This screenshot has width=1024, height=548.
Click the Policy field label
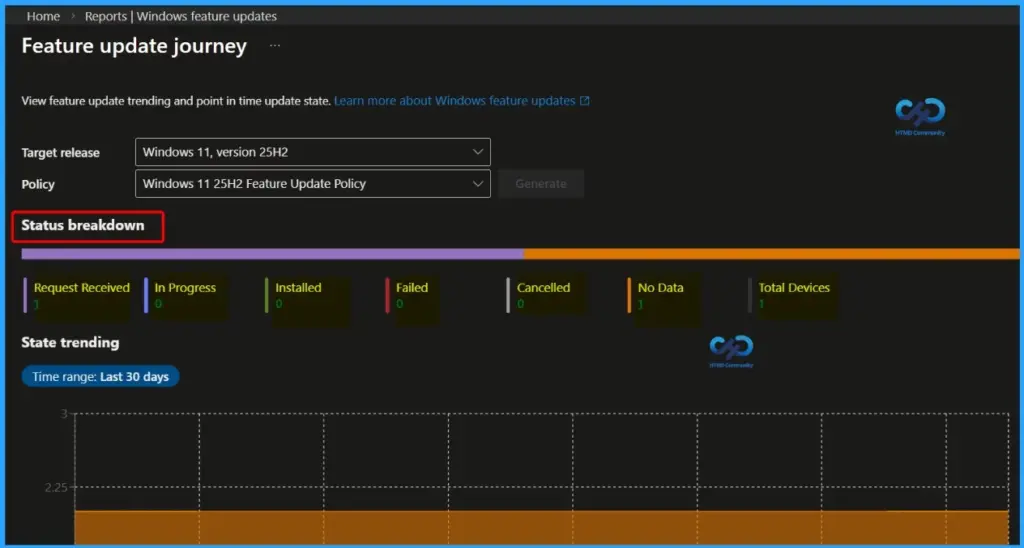pos(38,184)
